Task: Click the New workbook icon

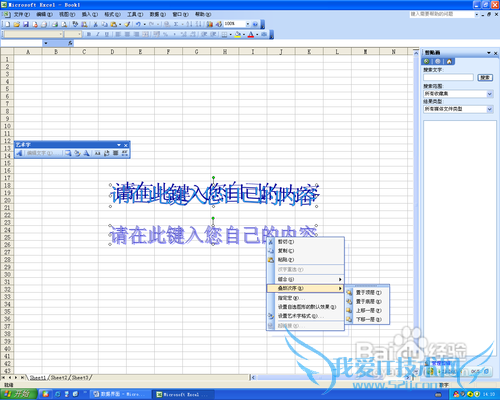Action: [x=7, y=24]
